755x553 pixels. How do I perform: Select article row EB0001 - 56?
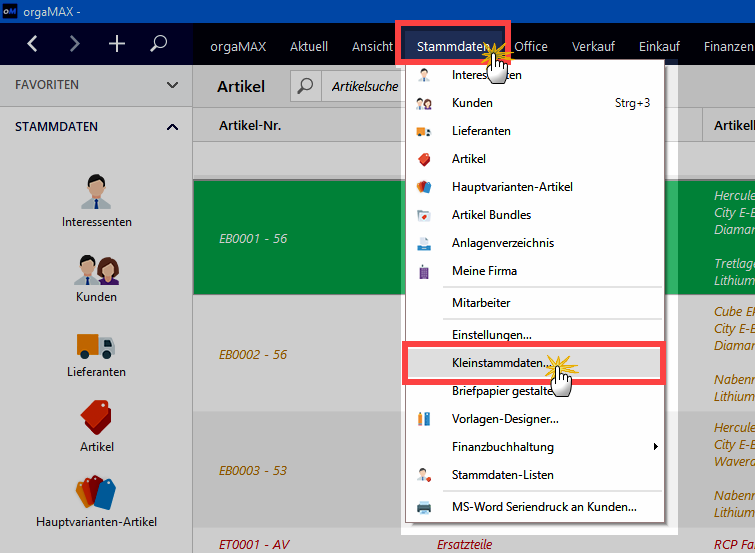(253, 238)
